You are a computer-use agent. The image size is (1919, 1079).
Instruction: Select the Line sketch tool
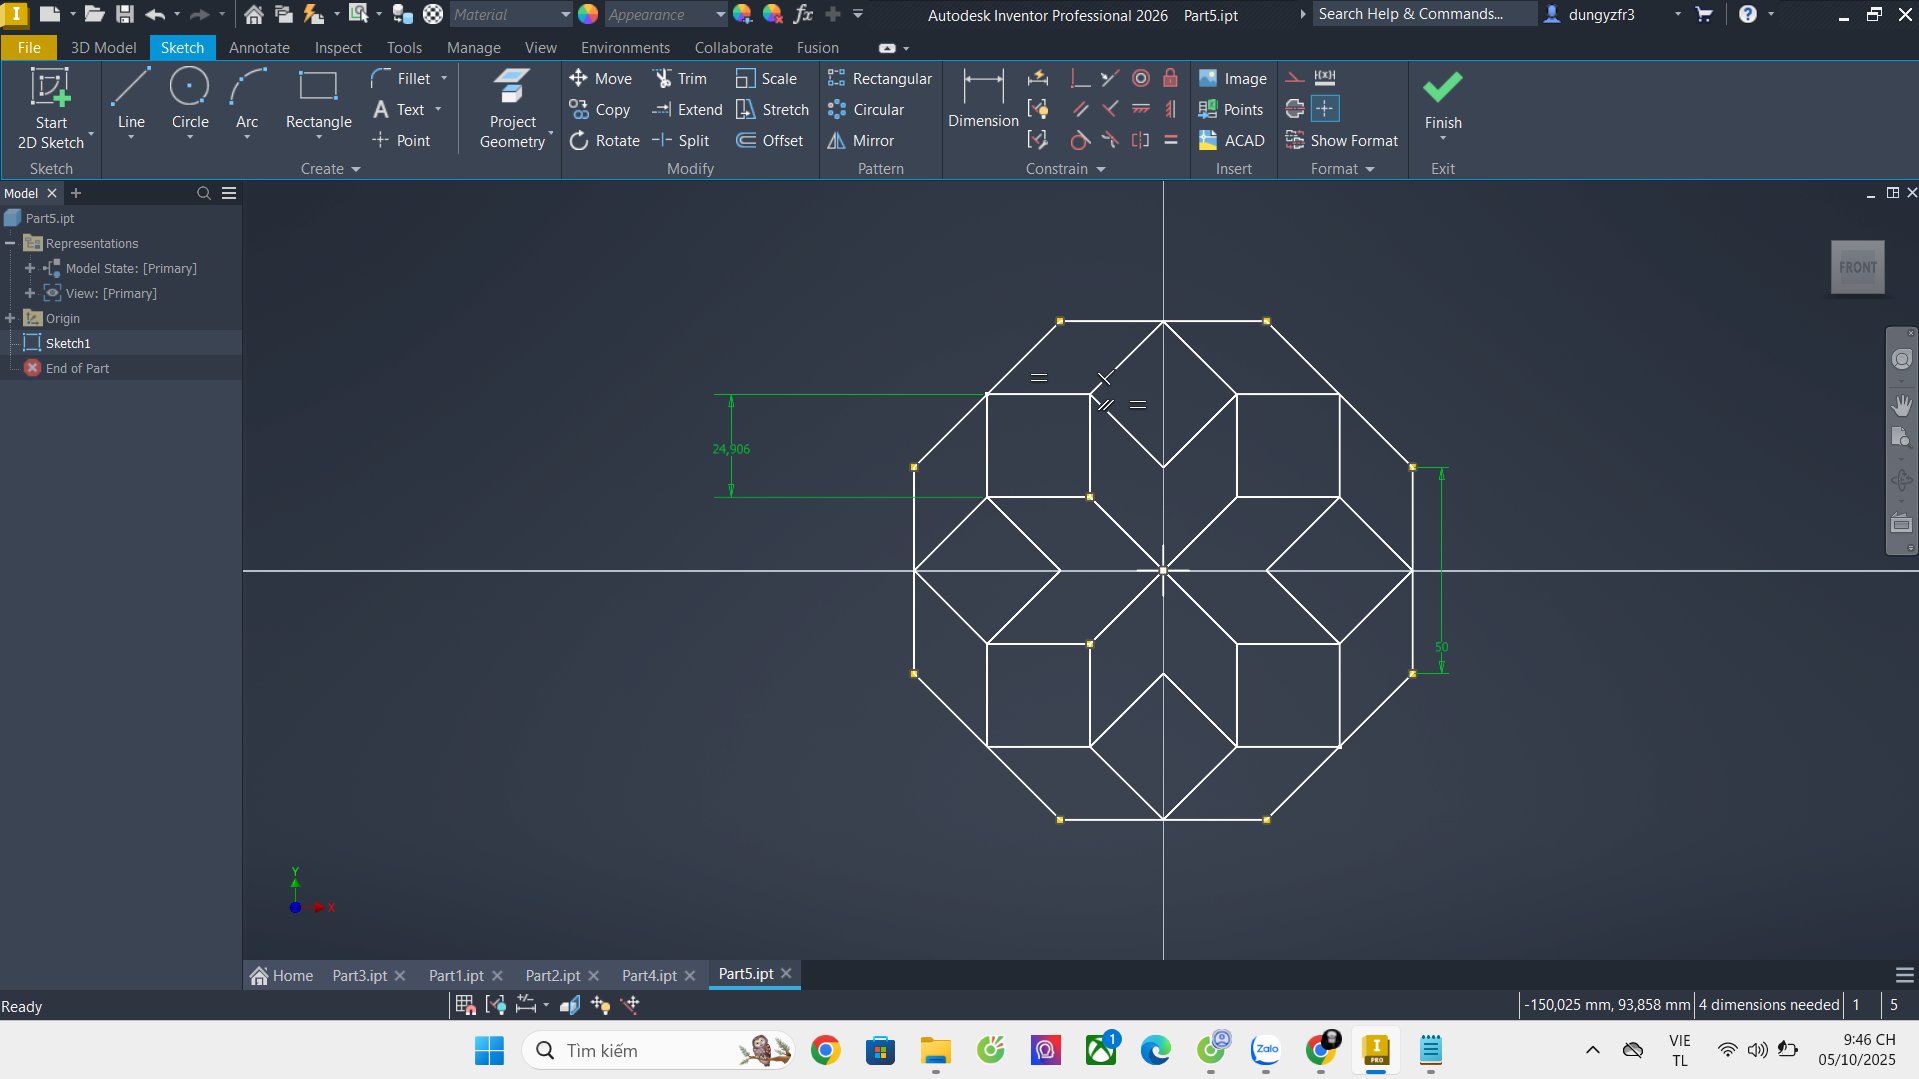click(131, 99)
